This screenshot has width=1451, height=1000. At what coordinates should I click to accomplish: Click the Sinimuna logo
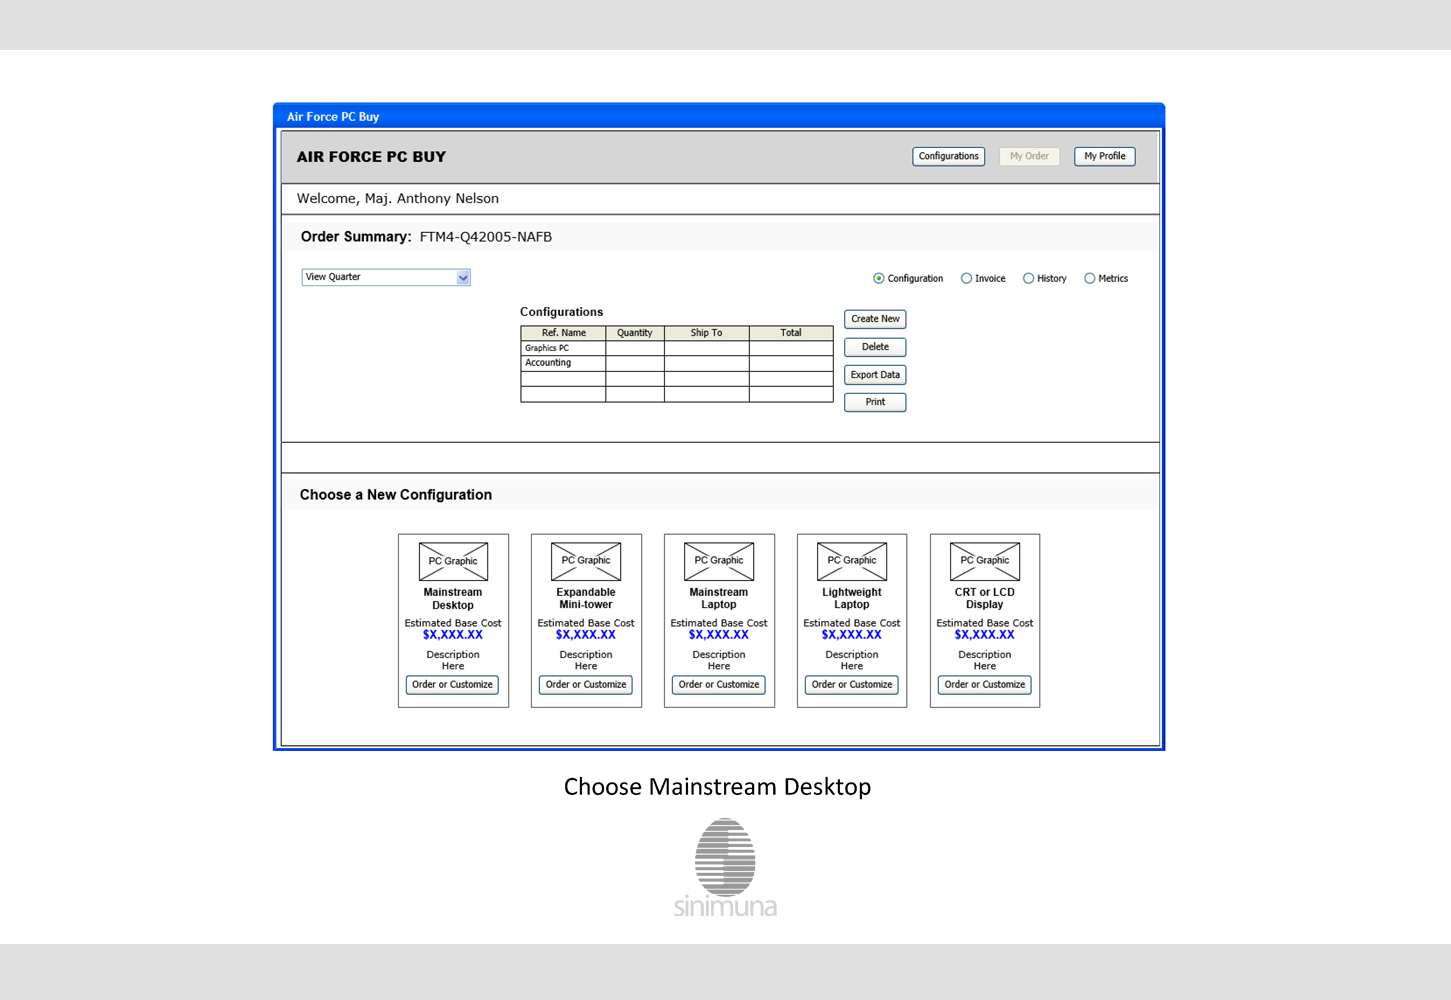(x=725, y=868)
